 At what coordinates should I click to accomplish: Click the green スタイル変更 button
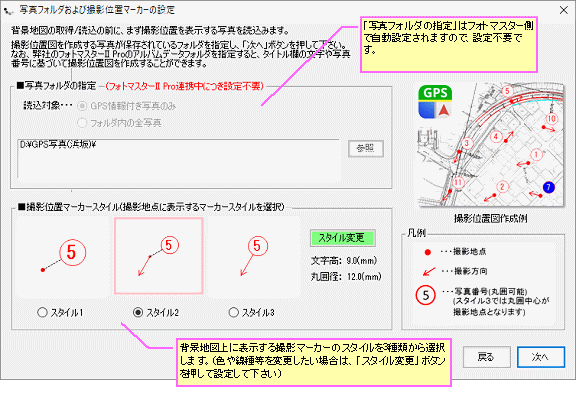pos(343,238)
